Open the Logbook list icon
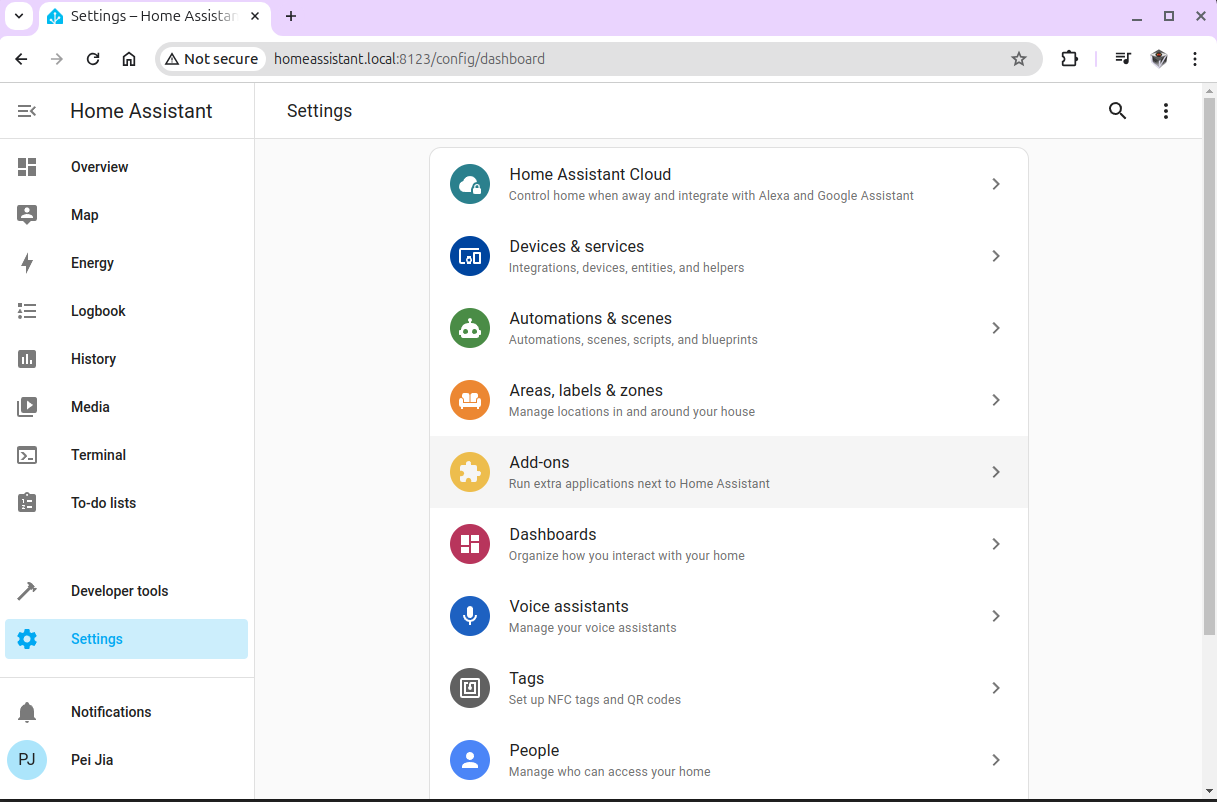Viewport: 1217px width, 802px height. [x=27, y=311]
